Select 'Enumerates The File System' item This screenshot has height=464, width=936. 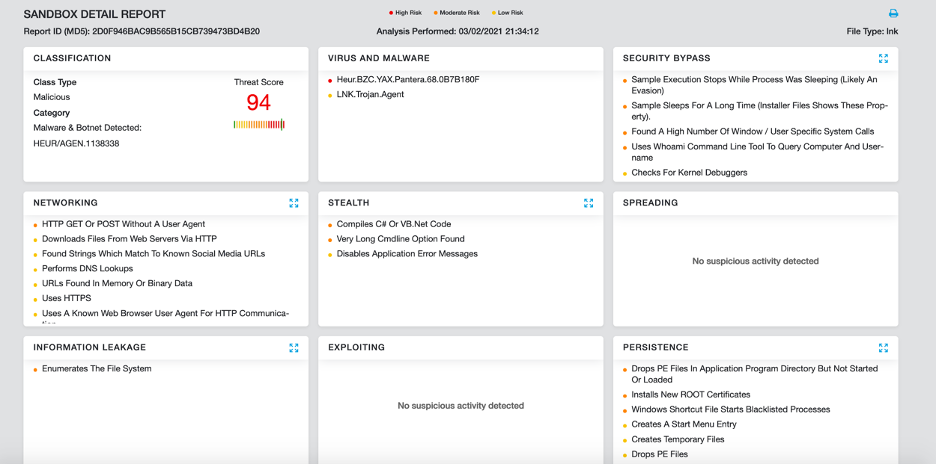97,369
